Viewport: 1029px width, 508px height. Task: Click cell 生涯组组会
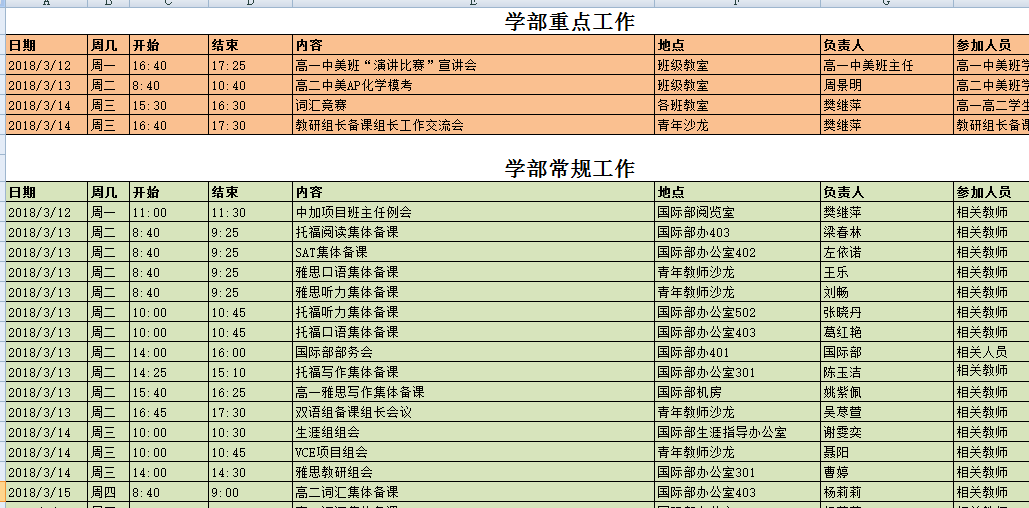(474, 433)
